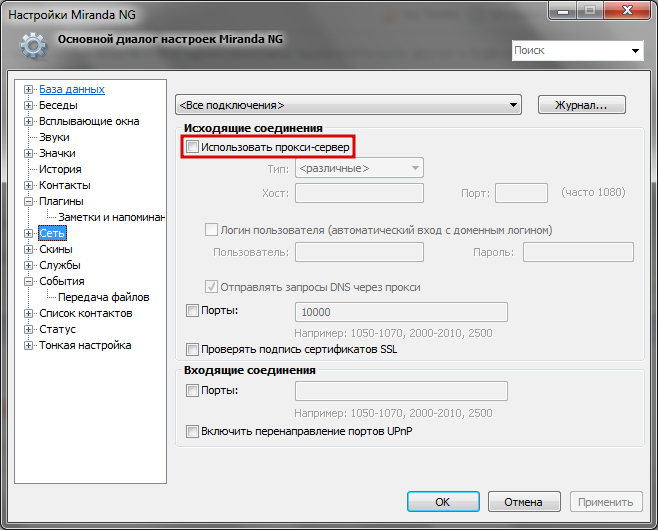Click the gear icon in the header

[33, 45]
